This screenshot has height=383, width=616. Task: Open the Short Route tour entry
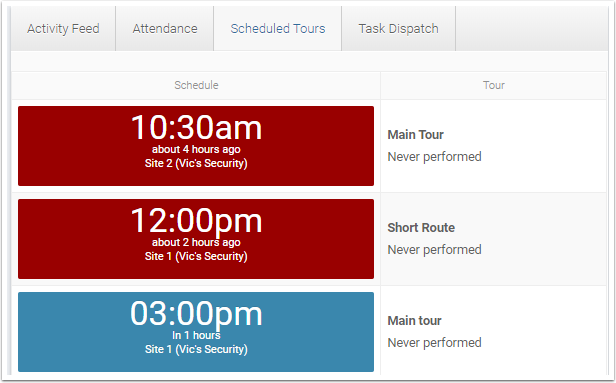pyautogui.click(x=421, y=228)
